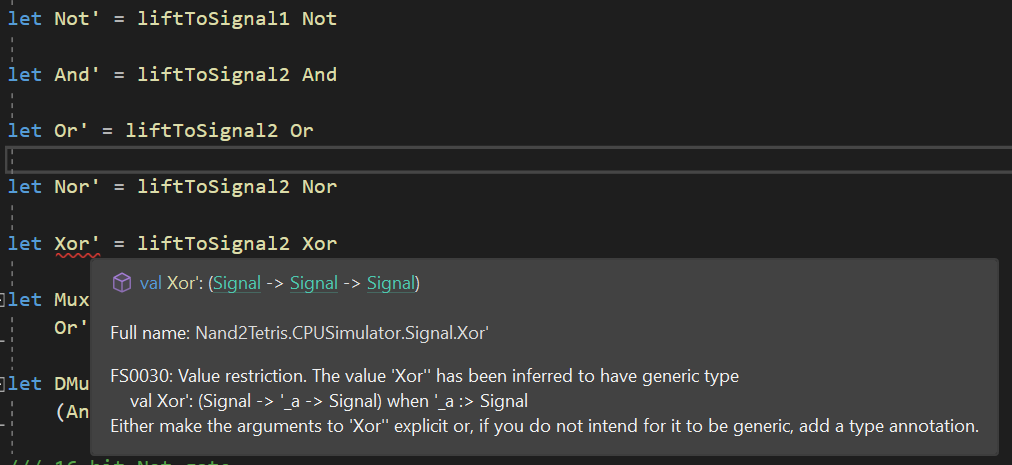Collapse the 'let Mux' code block
The height and width of the screenshot is (465, 1012).
2,300
